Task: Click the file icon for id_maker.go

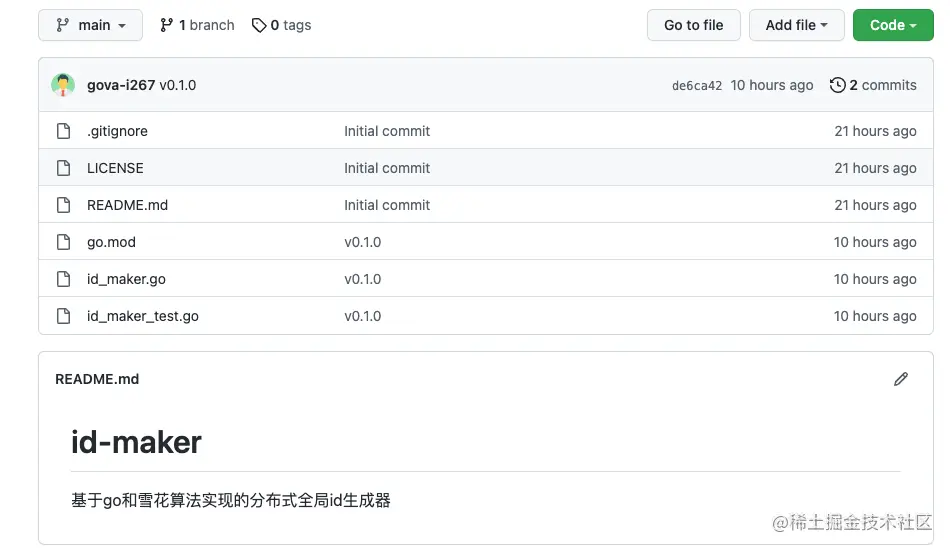Action: tap(64, 279)
